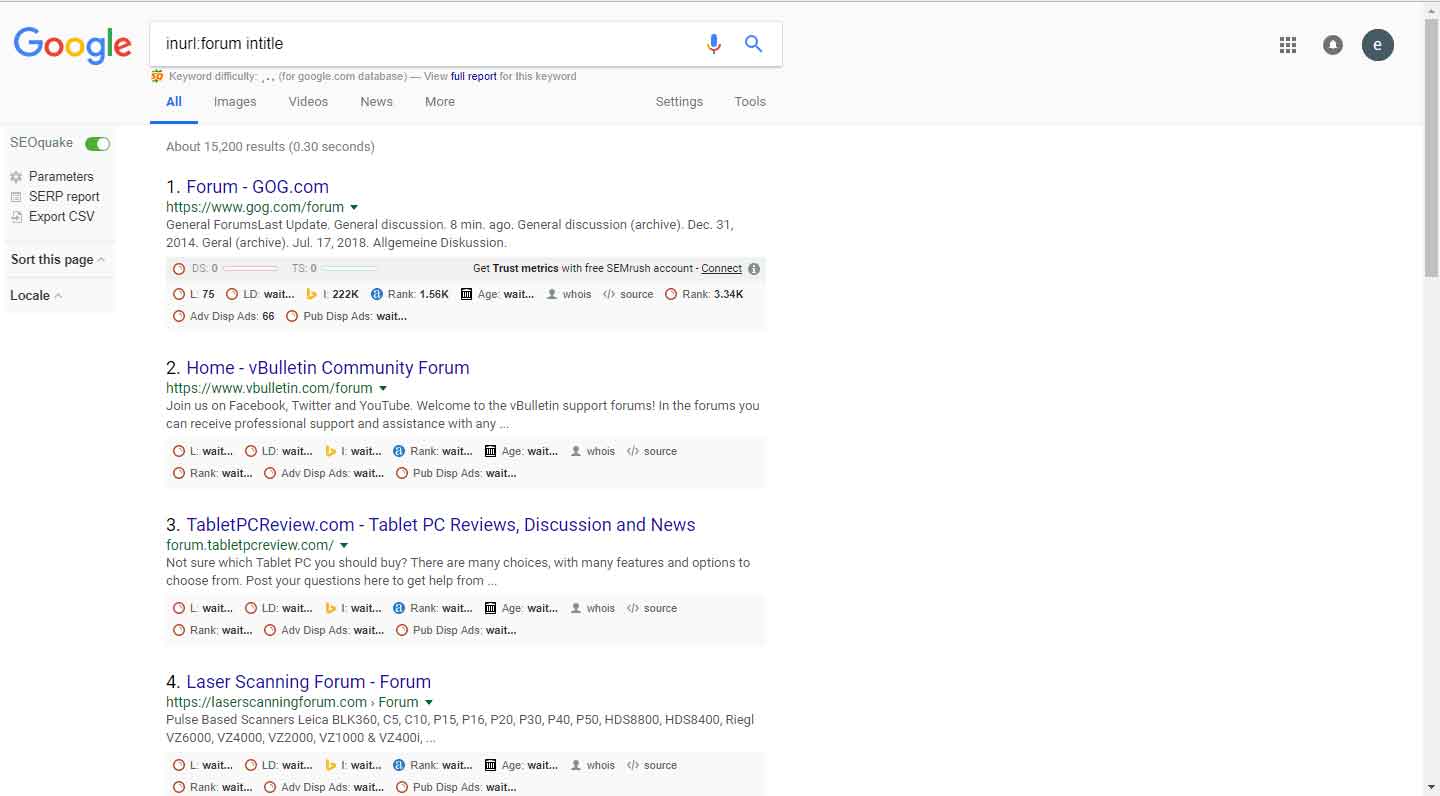The image size is (1440, 796).
Task: Click whois icon under GOG.com result
Action: pos(552,295)
